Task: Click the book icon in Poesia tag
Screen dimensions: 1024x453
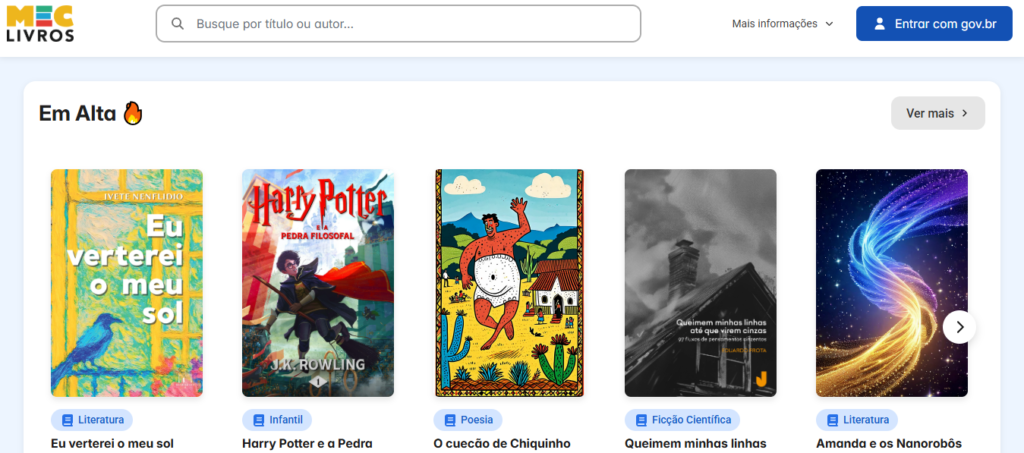Action: coord(450,420)
